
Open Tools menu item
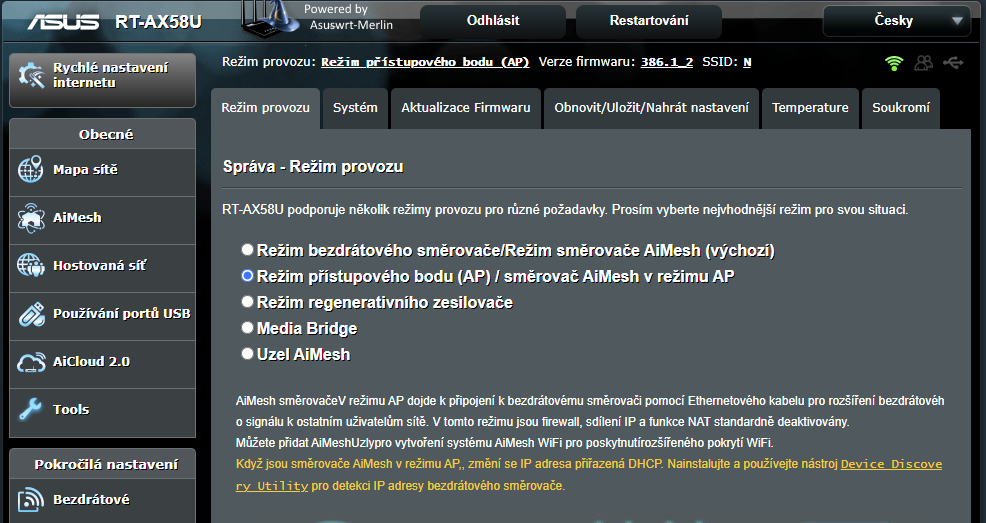(102, 412)
